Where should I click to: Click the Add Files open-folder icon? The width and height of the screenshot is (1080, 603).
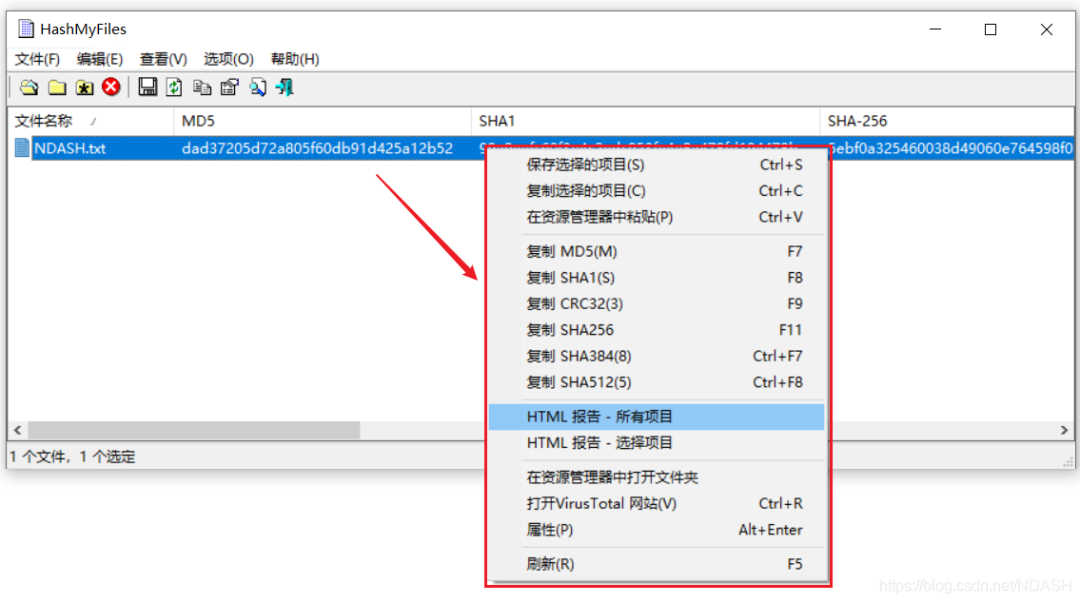[x=29, y=88]
